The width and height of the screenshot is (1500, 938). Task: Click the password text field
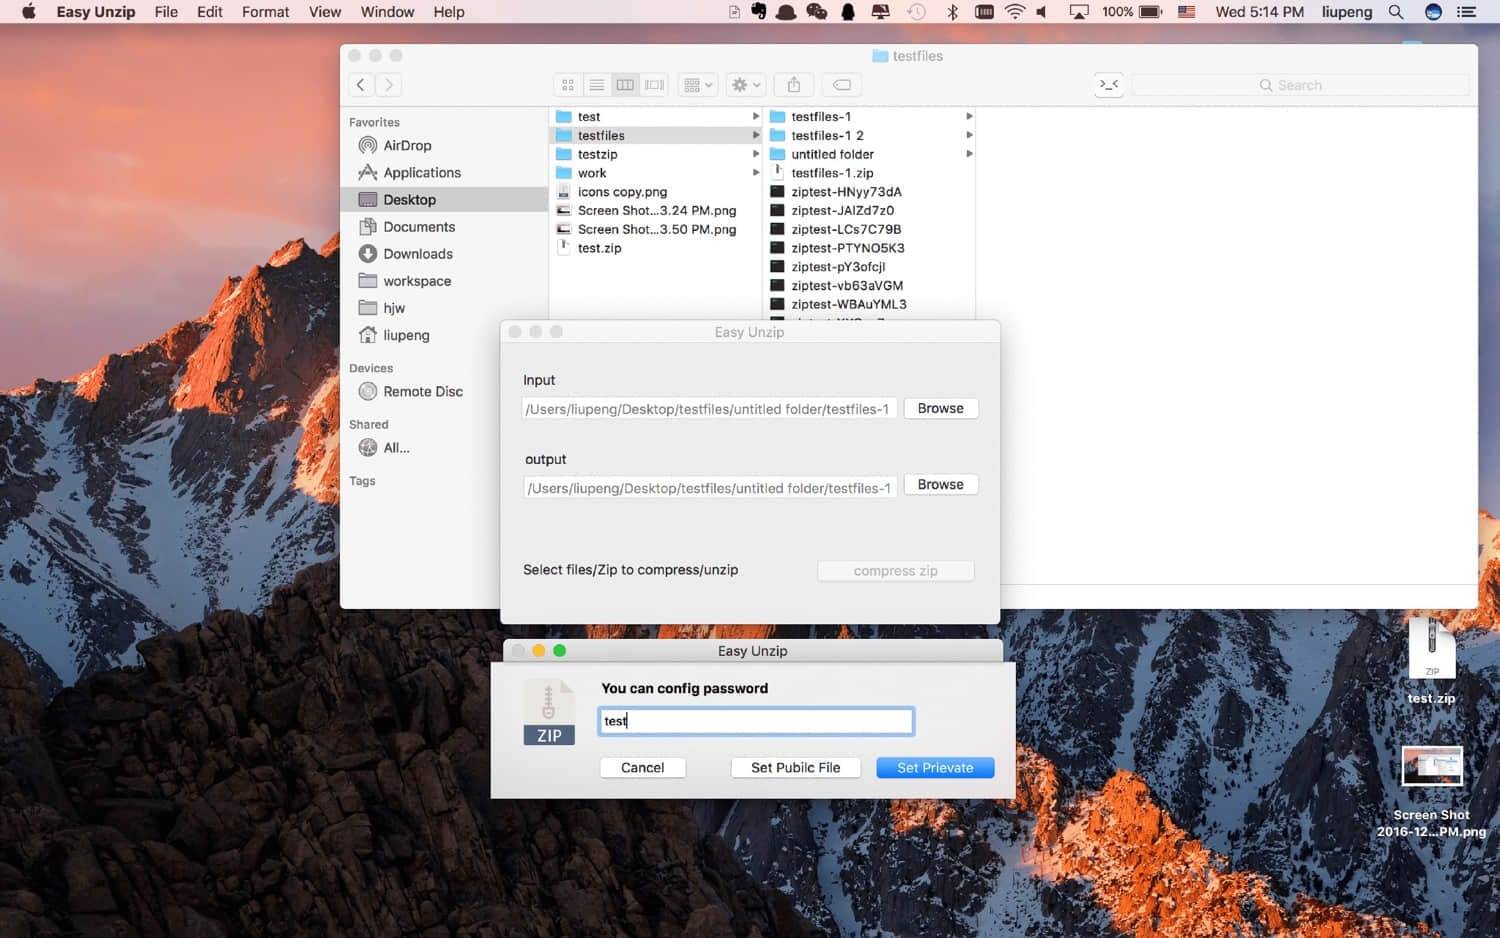756,721
